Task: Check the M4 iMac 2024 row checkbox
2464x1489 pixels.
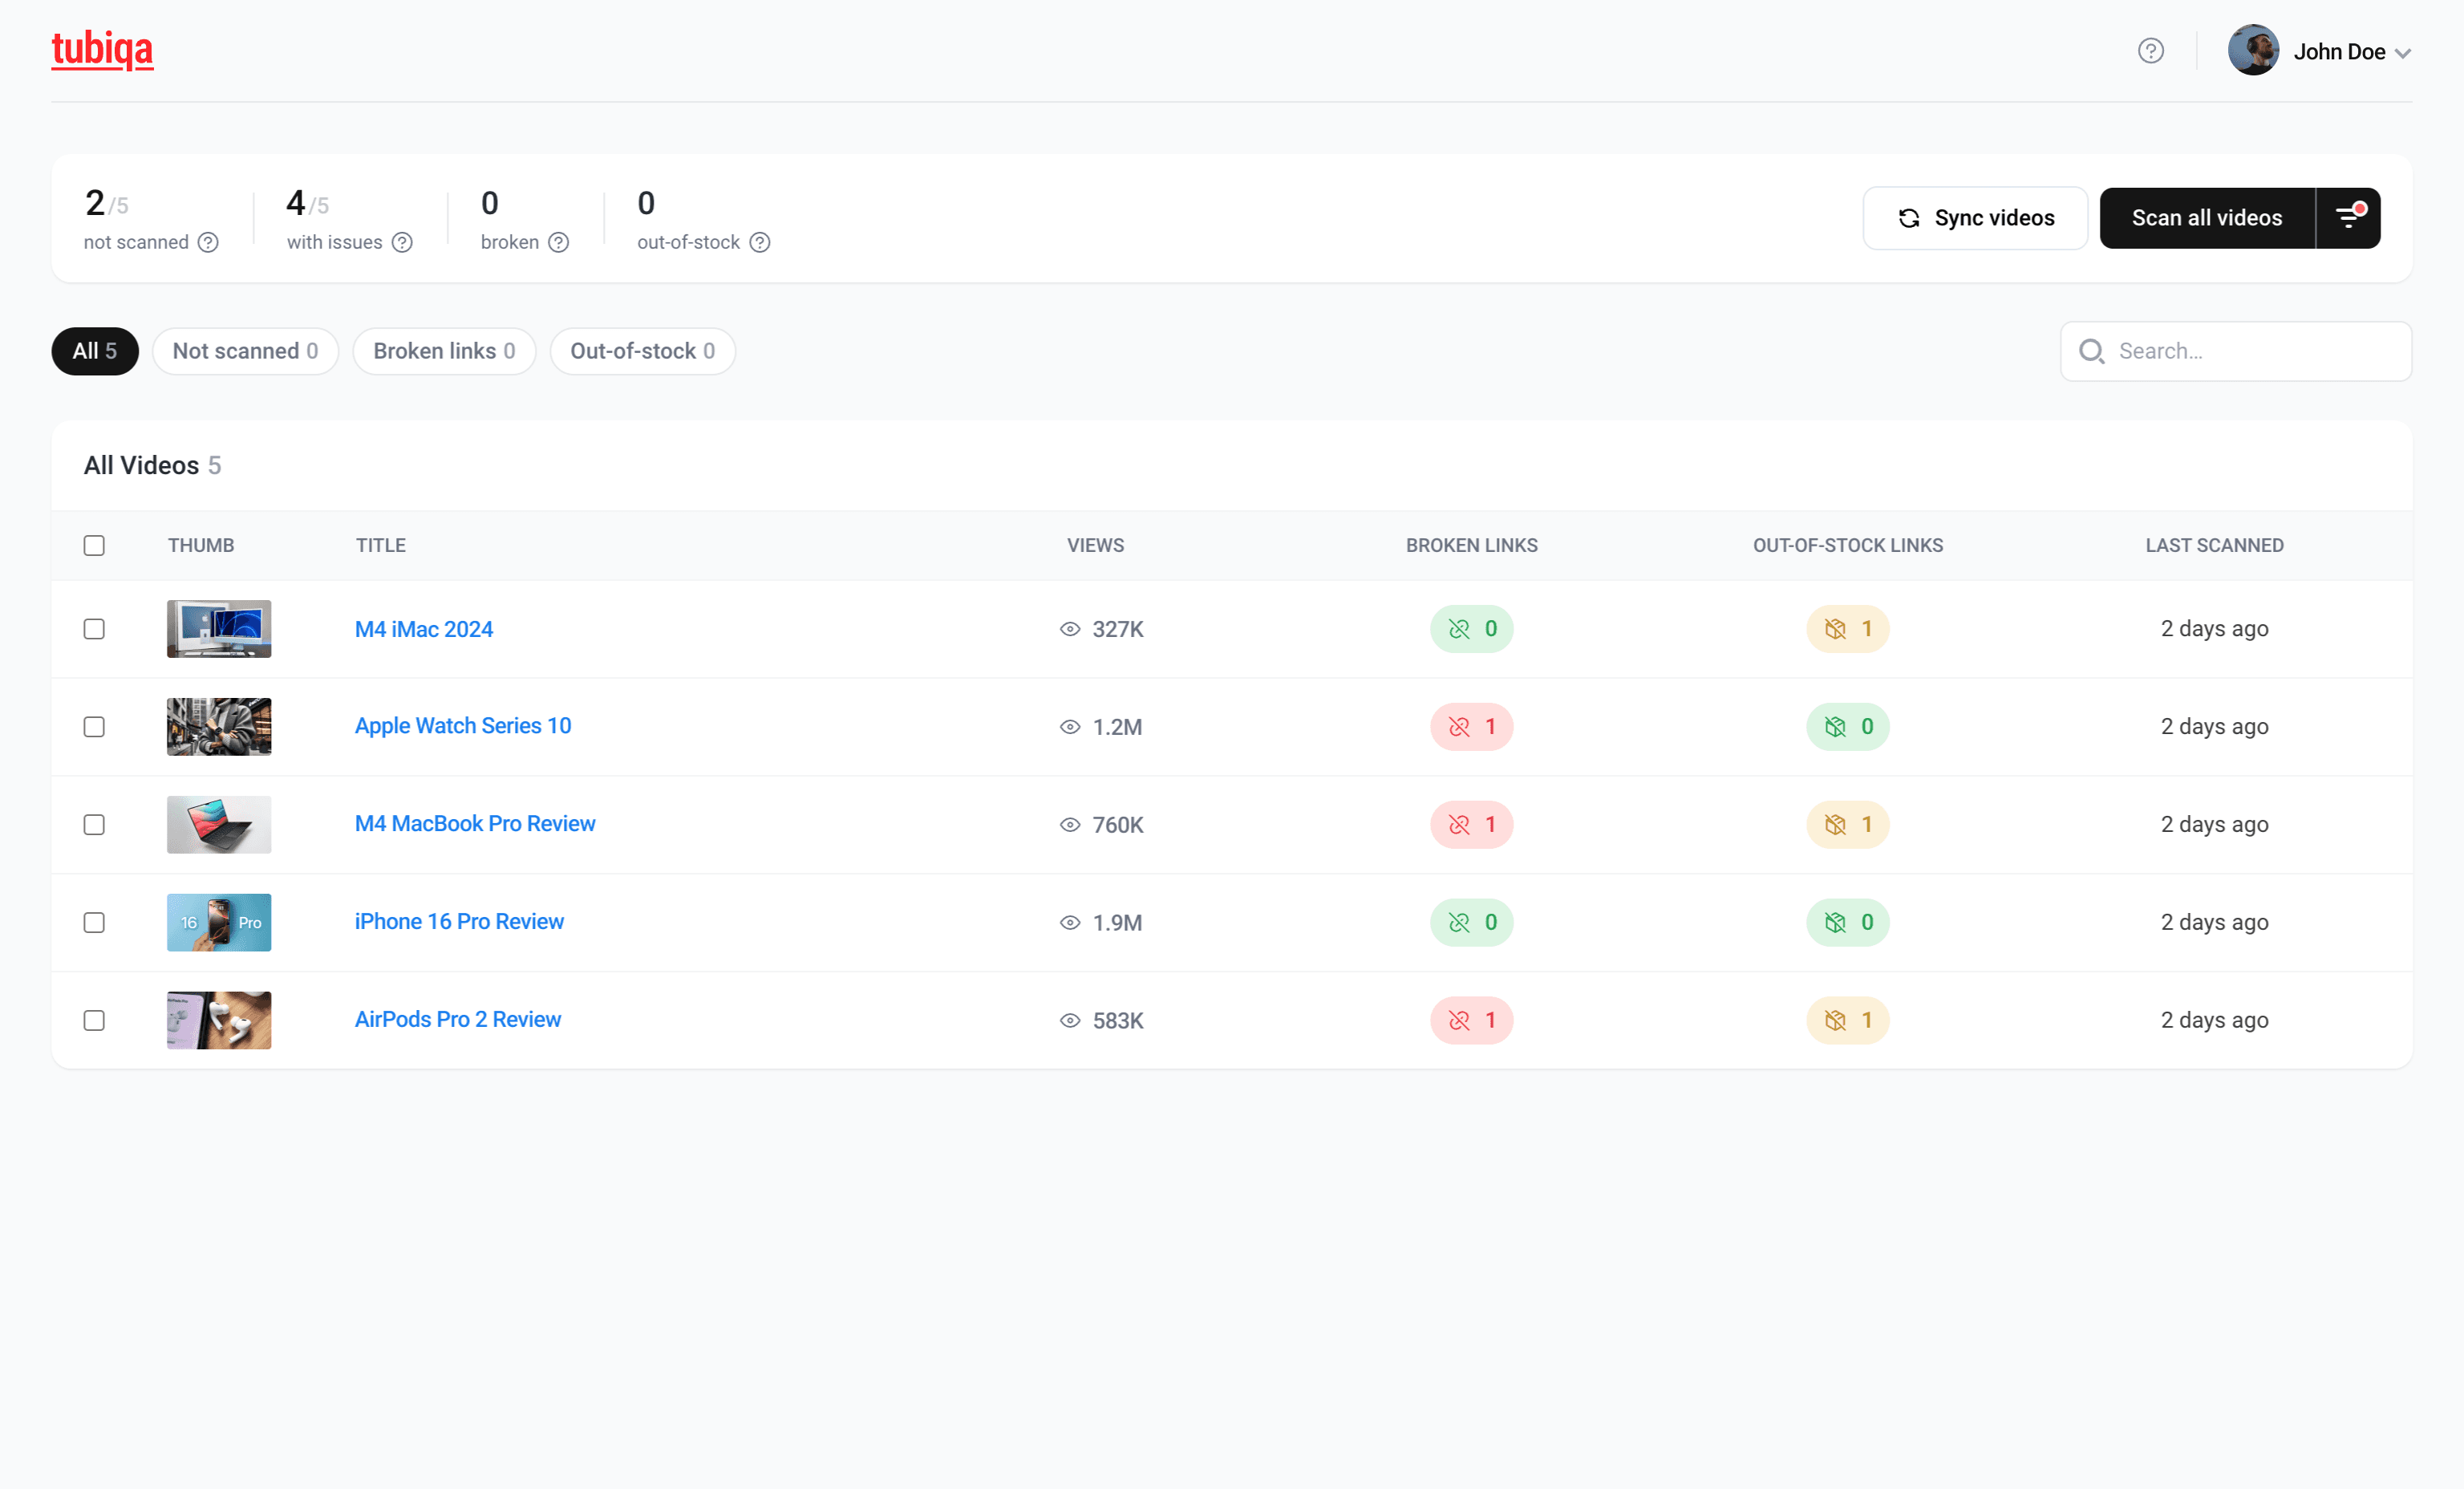Action: pyautogui.click(x=94, y=629)
